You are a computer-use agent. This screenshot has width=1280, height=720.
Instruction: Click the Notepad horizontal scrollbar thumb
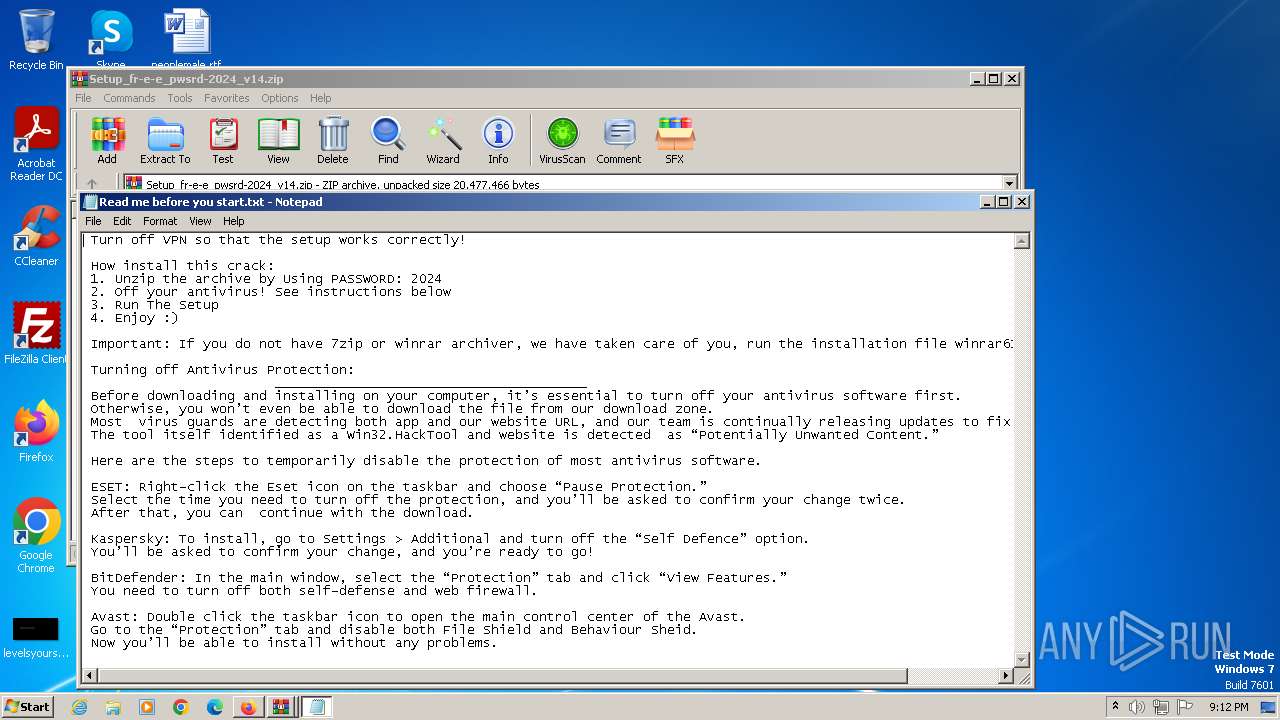[x=503, y=676]
